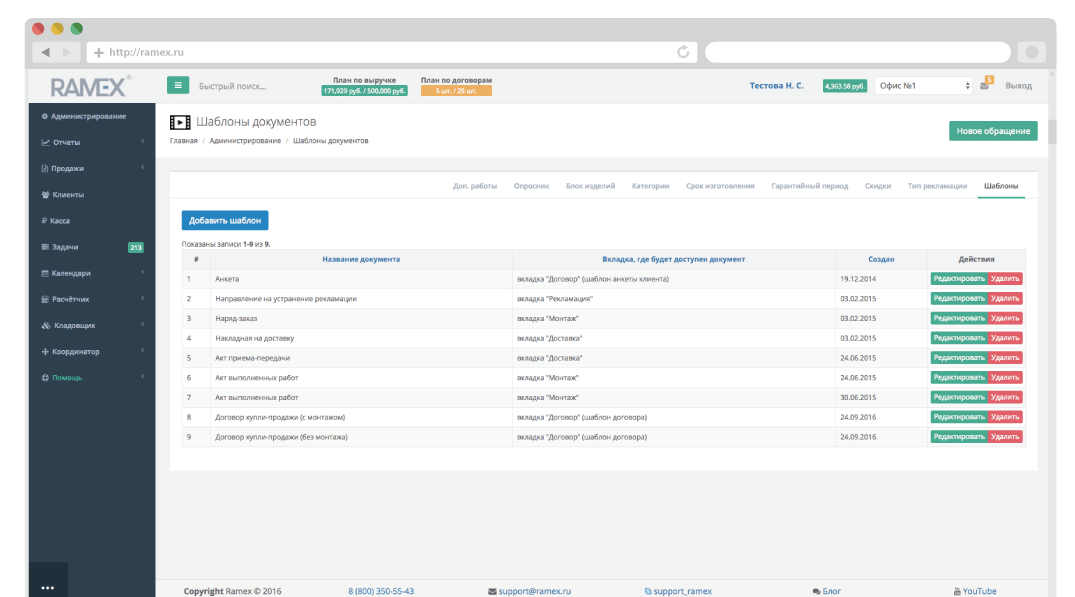Screen dimensions: 1075x597
Task: Switch to the Тип рекламации tab
Action: click(x=937, y=186)
